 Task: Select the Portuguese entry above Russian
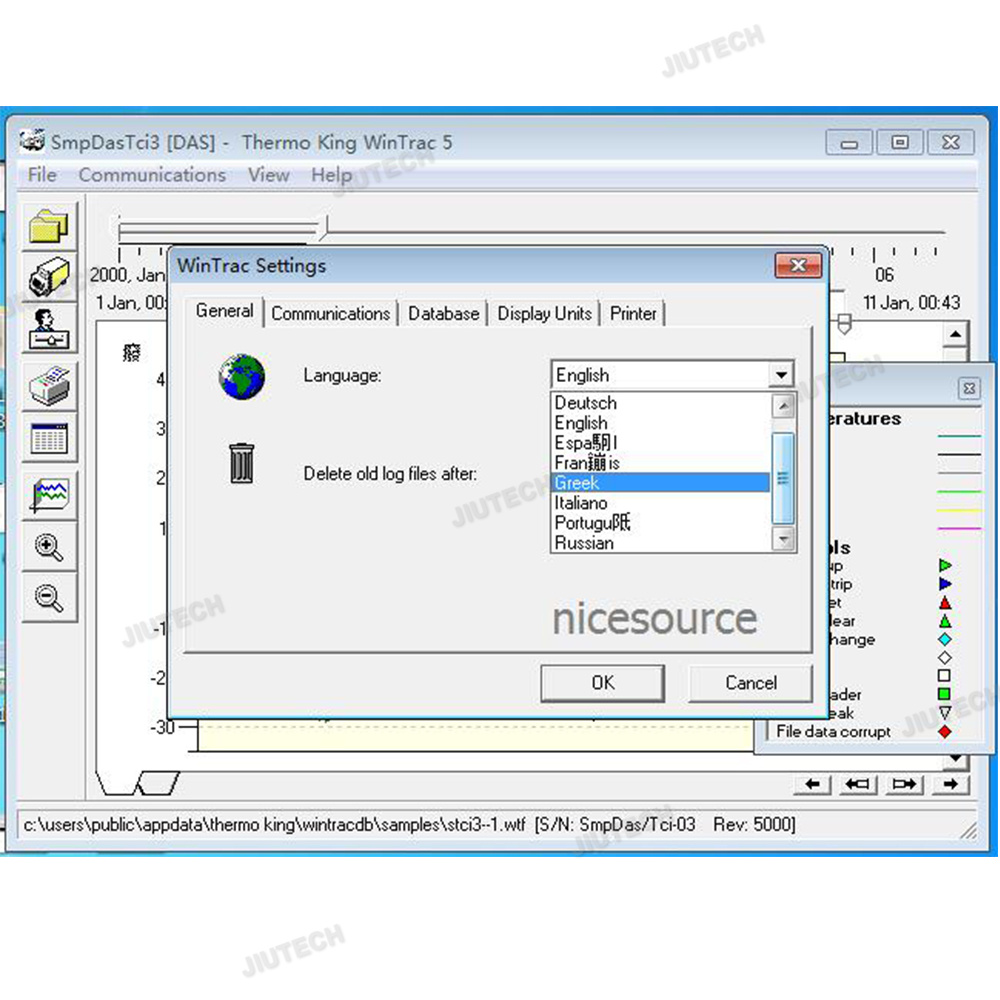pos(661,523)
